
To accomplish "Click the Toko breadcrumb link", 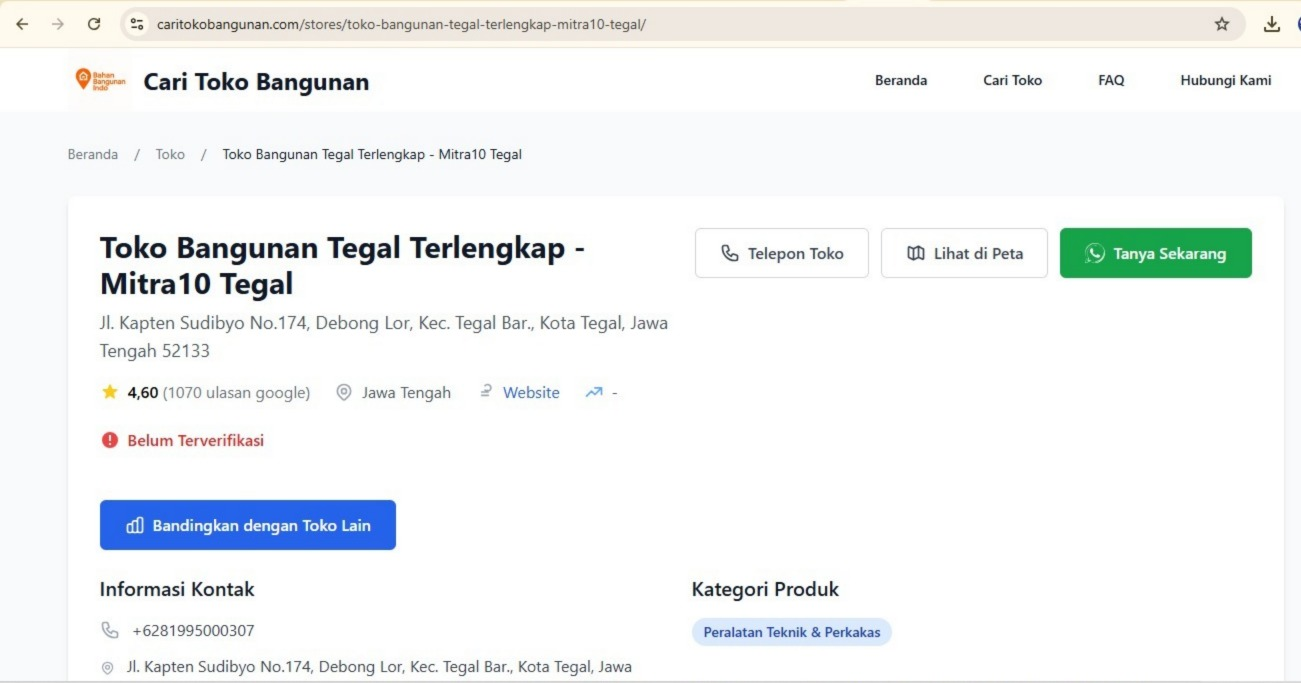I will [170, 154].
